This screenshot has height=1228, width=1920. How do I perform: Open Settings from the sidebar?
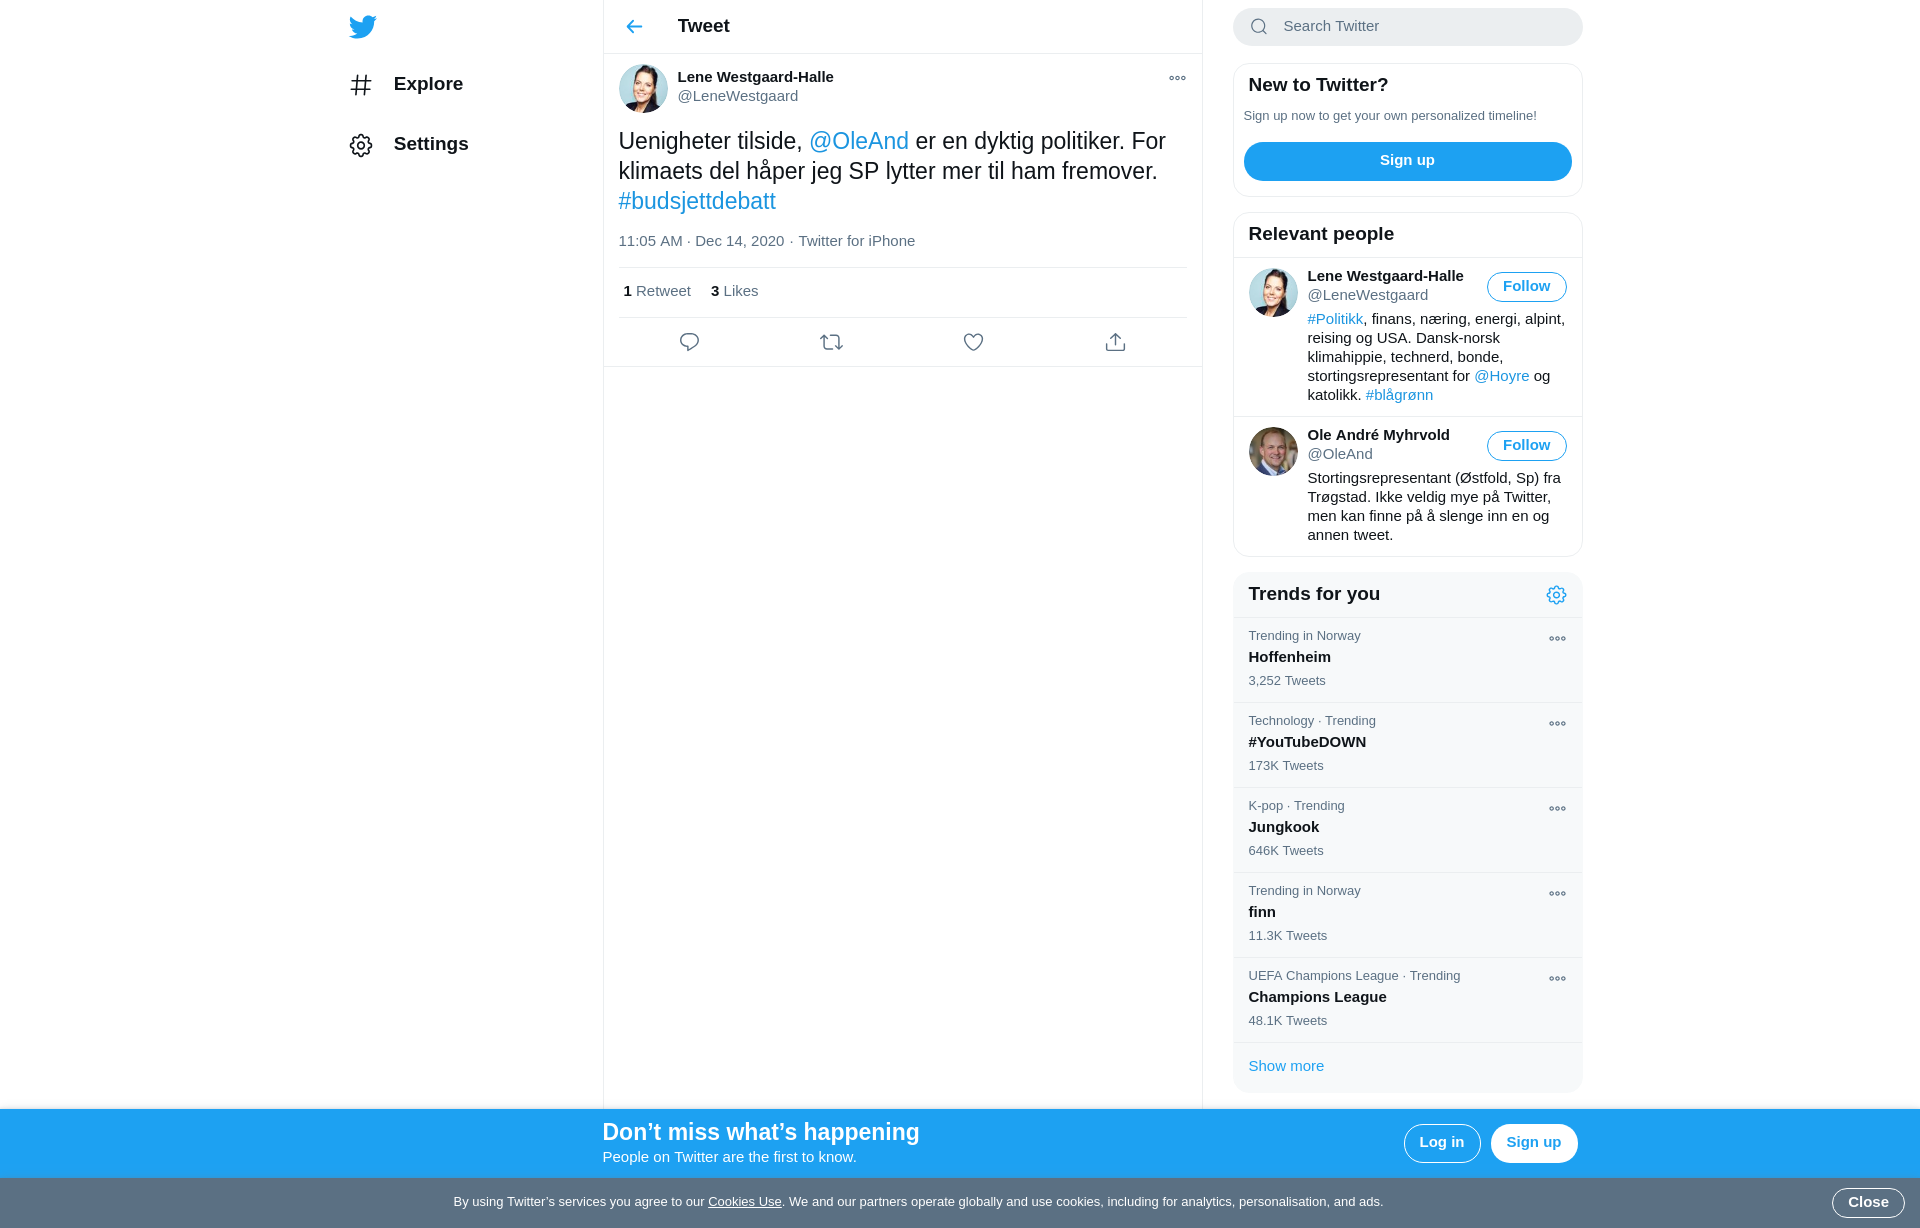point(409,144)
